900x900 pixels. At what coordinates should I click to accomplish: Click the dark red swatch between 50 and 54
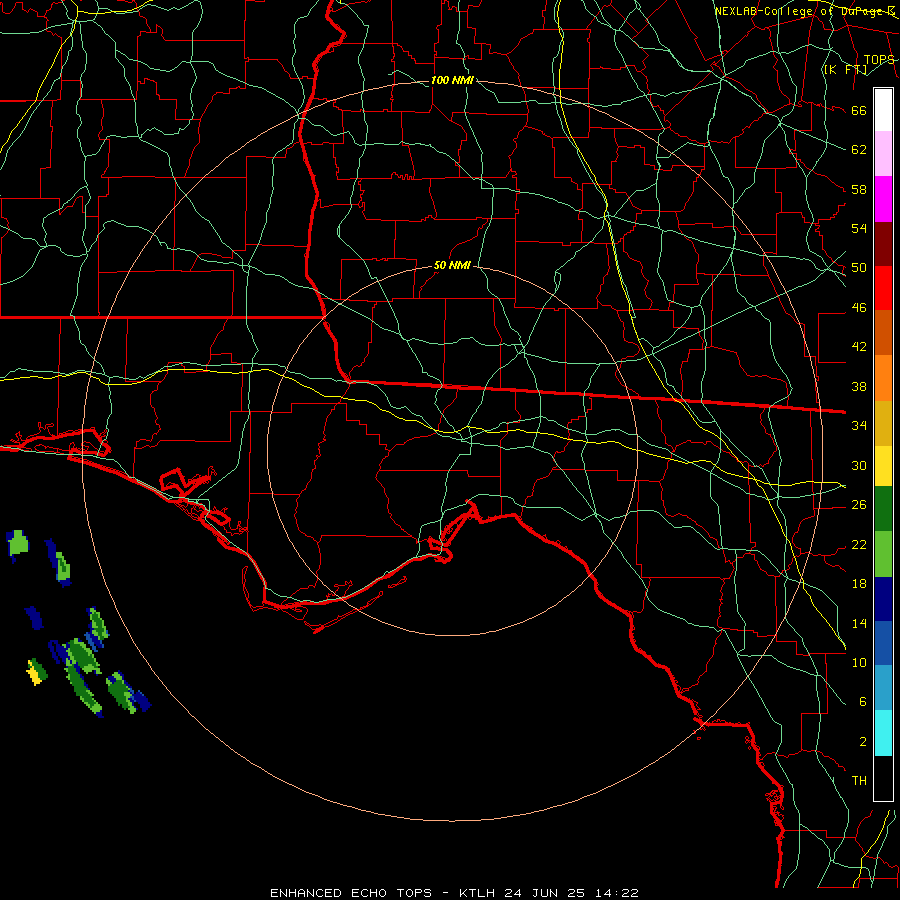point(883,244)
